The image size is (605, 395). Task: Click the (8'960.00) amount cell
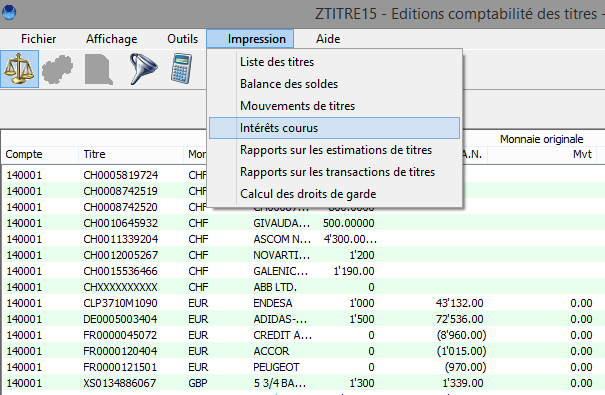pyautogui.click(x=461, y=335)
